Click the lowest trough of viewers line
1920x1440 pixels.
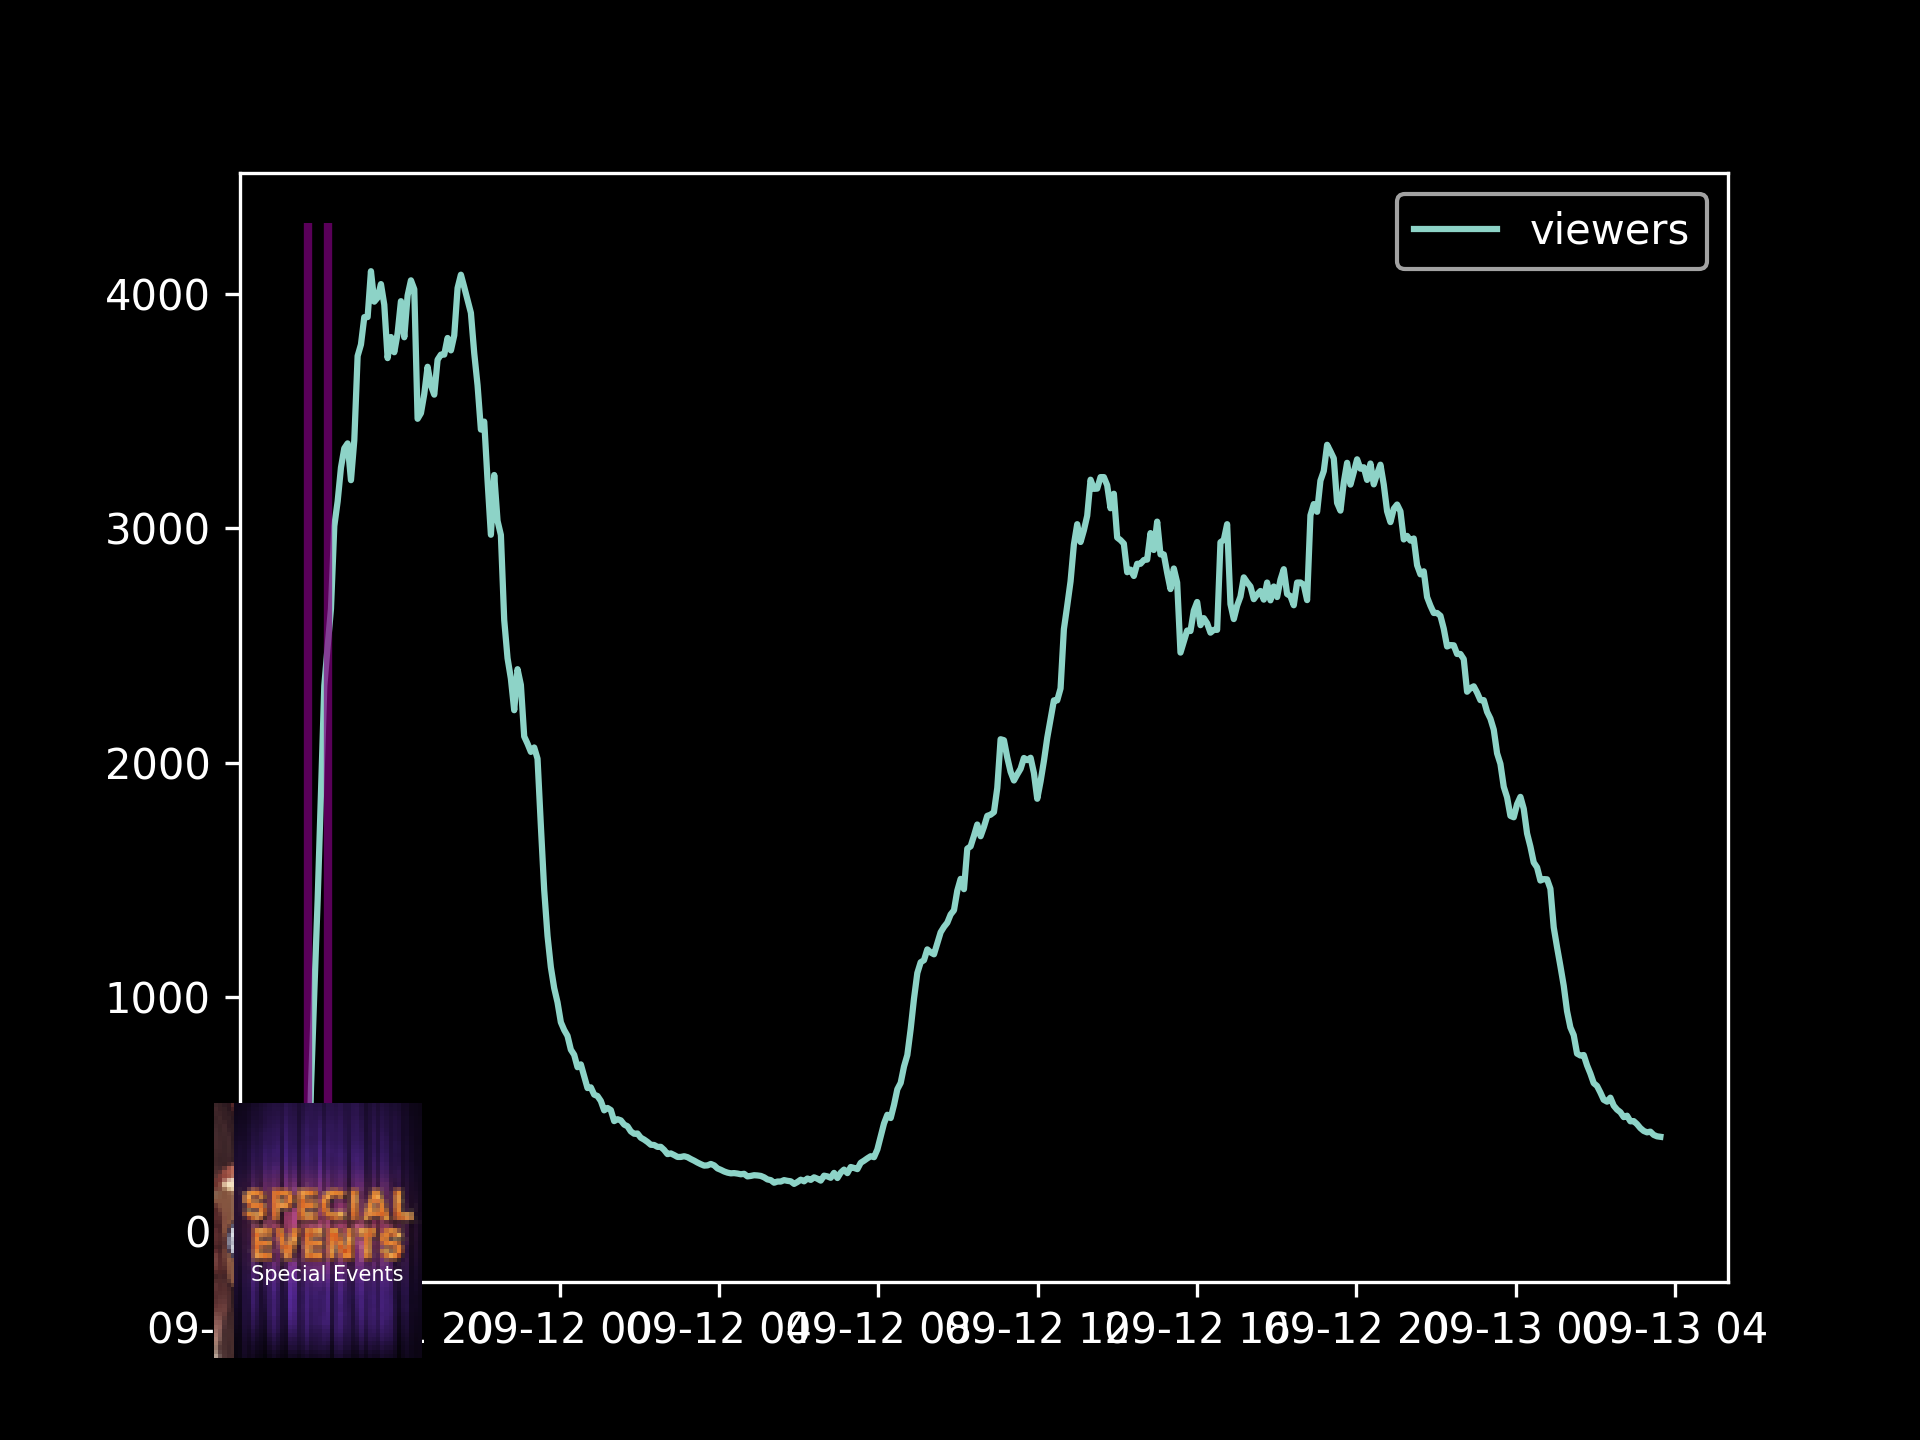[x=794, y=1183]
